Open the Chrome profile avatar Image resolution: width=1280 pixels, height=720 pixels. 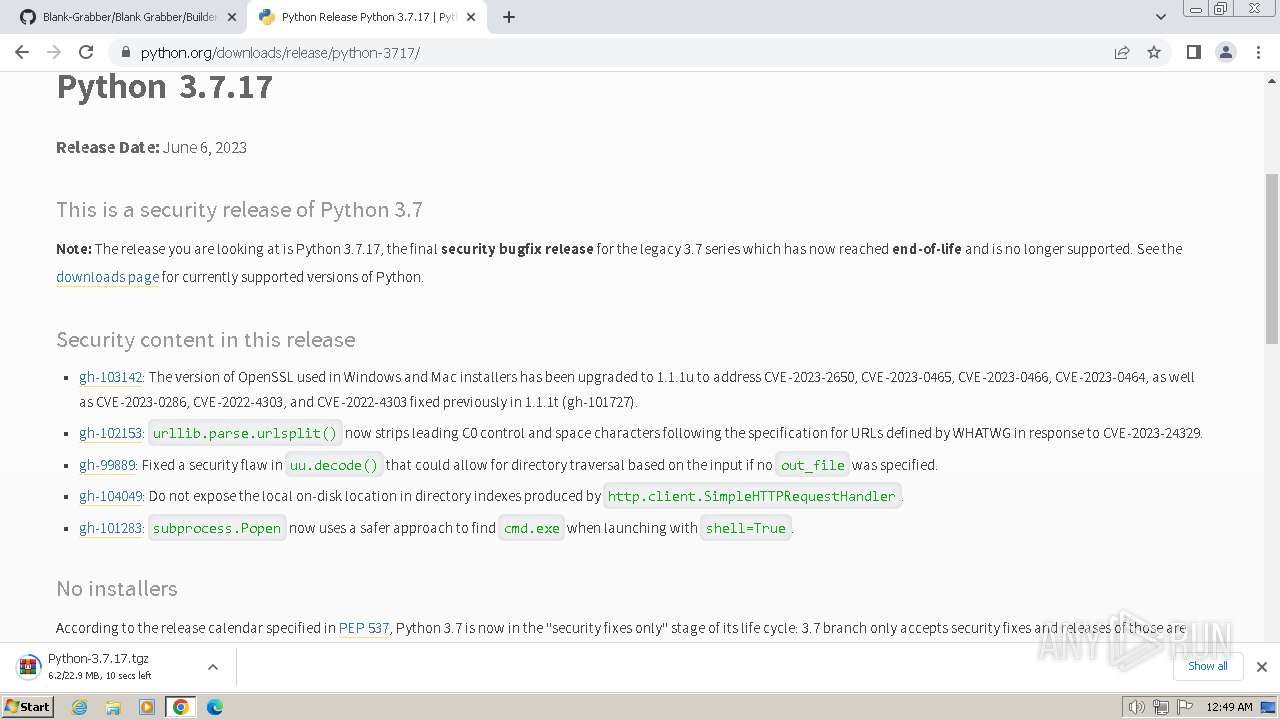click(1225, 52)
